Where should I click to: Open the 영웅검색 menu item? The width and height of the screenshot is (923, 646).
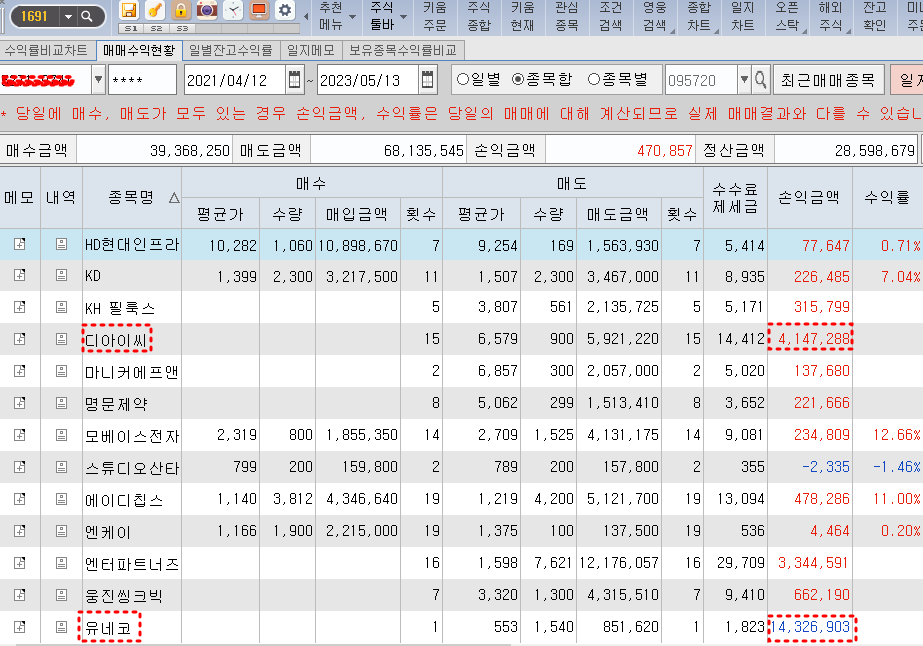coord(655,16)
